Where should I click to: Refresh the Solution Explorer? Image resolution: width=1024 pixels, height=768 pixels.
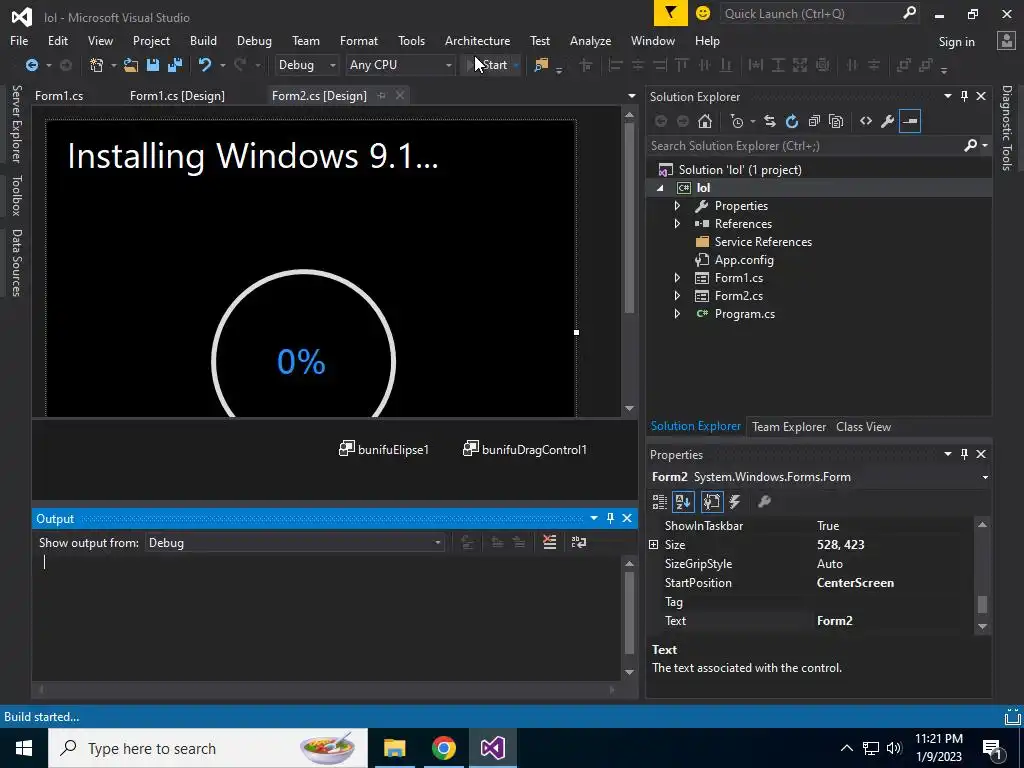pyautogui.click(x=792, y=121)
